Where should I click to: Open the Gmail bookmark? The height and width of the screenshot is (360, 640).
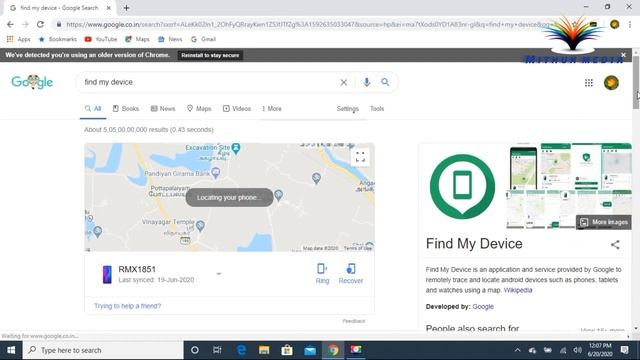[203, 39]
